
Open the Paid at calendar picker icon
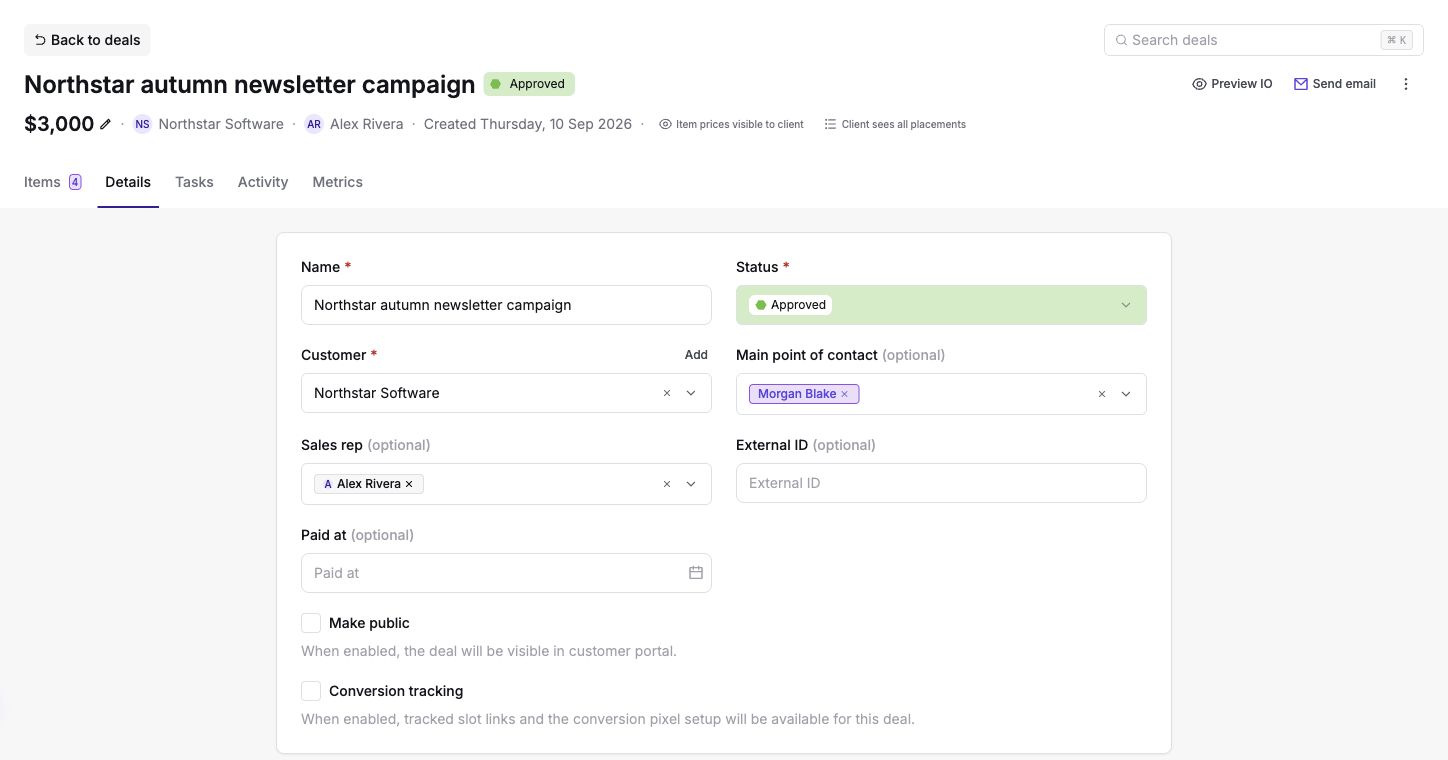point(696,573)
